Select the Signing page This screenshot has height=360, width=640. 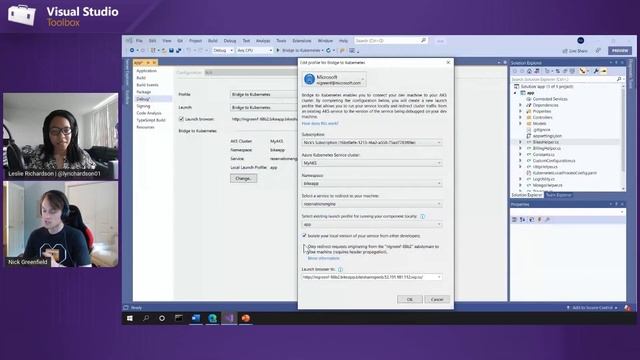coord(143,106)
